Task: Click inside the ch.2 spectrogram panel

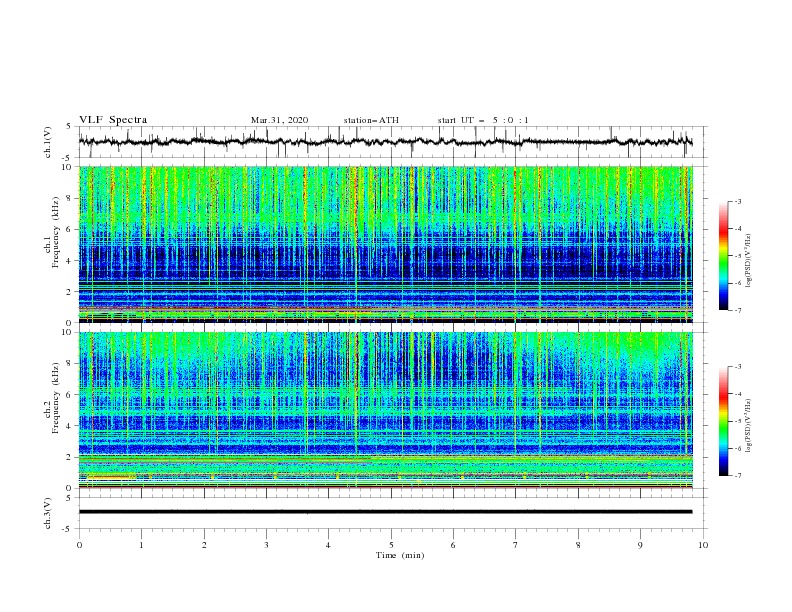Action: [385, 410]
